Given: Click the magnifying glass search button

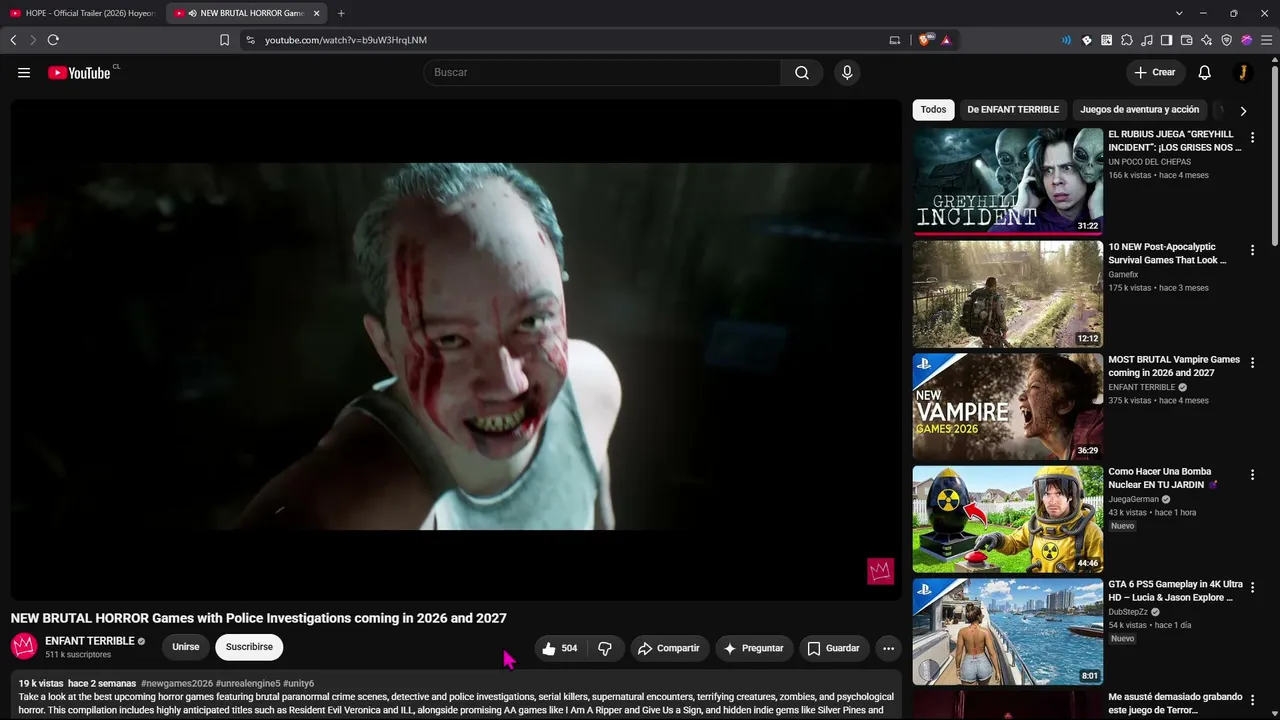Looking at the screenshot, I should (802, 72).
